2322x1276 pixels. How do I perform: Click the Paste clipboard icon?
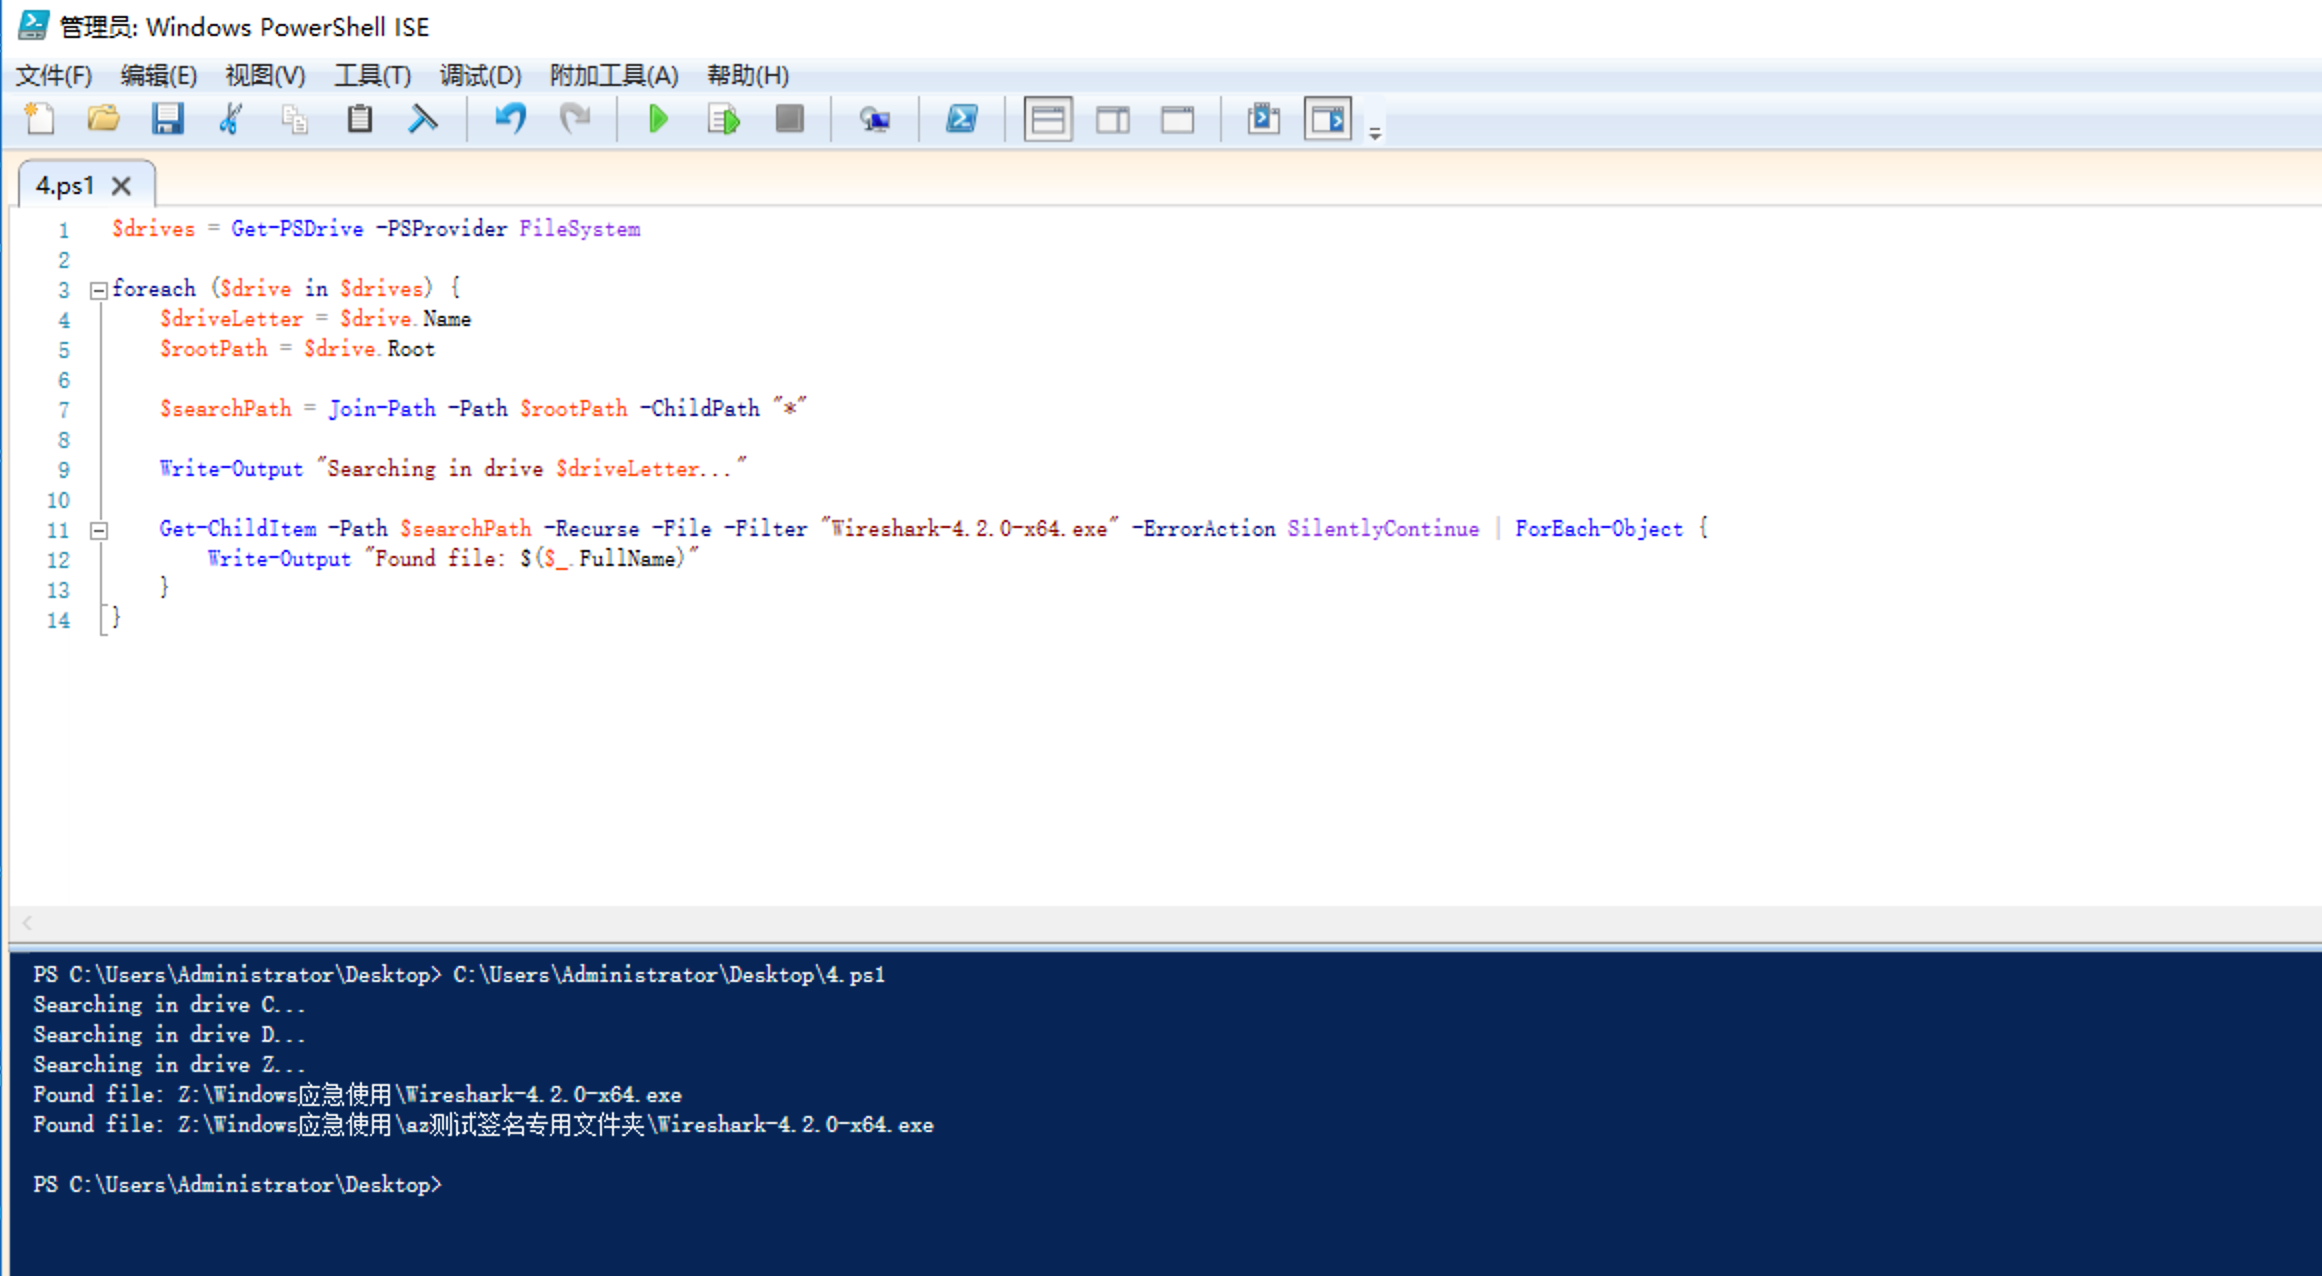click(359, 119)
